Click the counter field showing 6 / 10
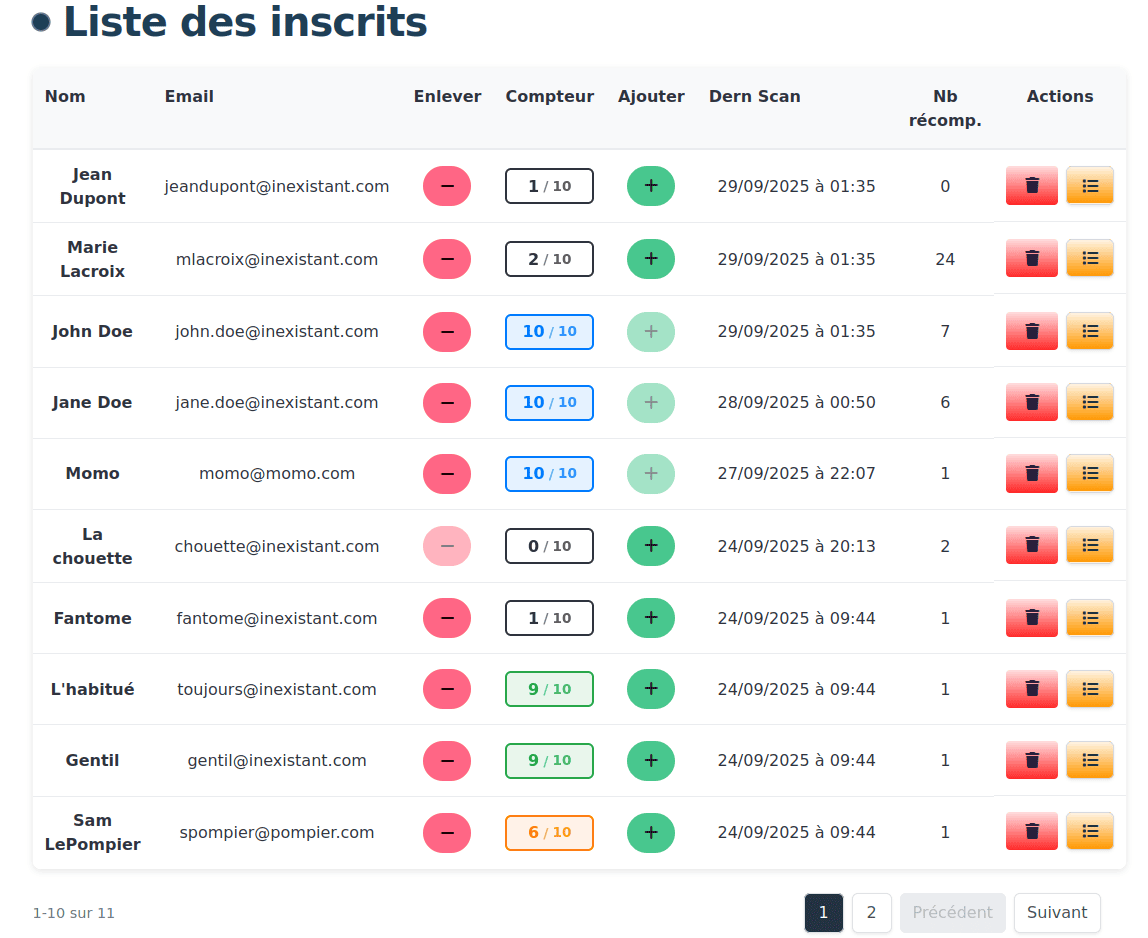 pyautogui.click(x=549, y=832)
